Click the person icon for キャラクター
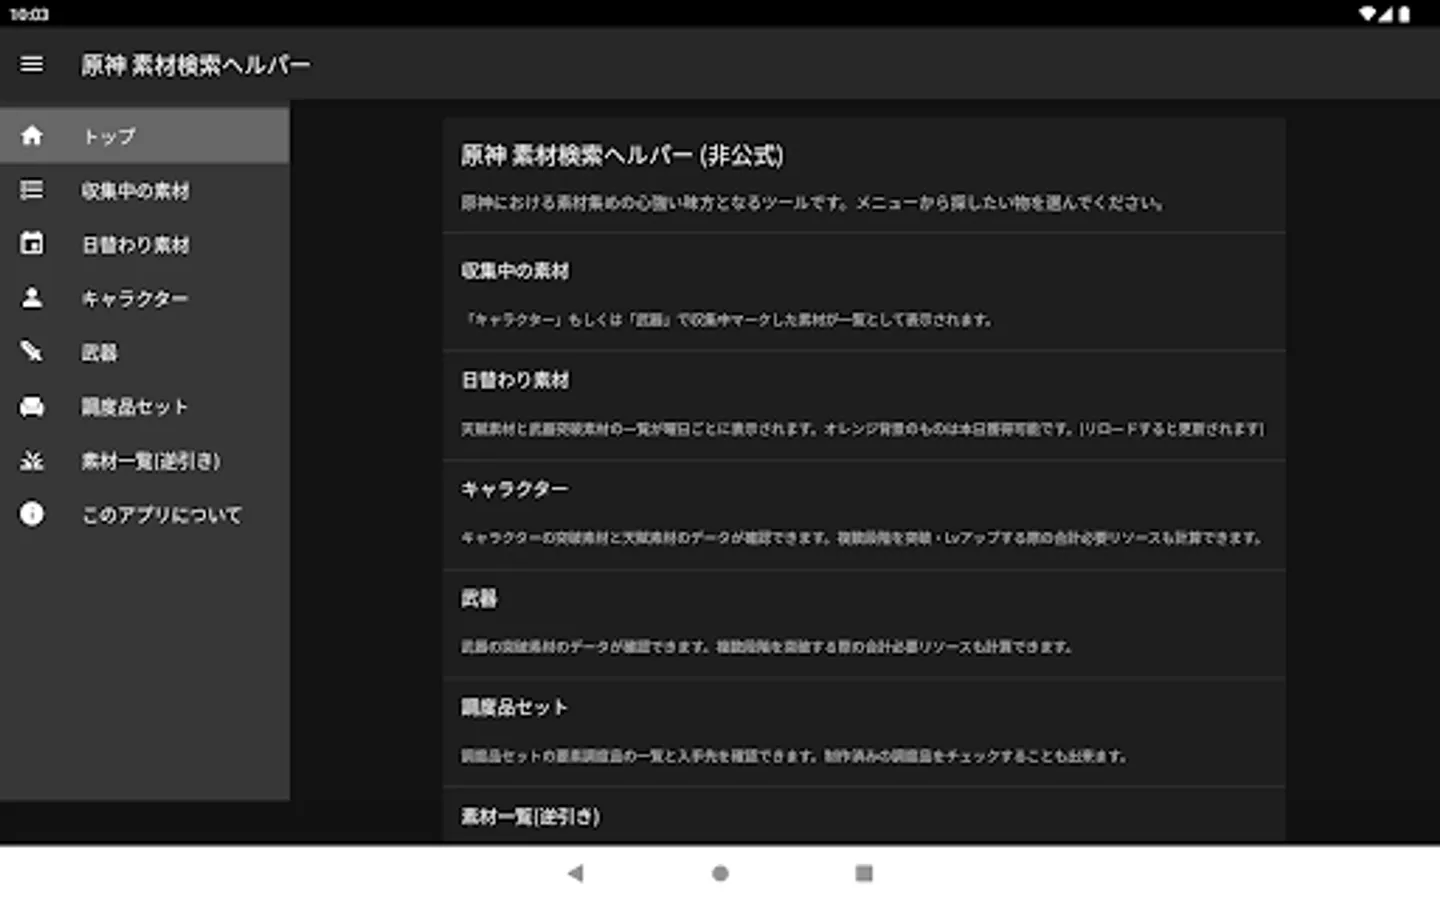Image resolution: width=1440 pixels, height=900 pixels. click(x=32, y=297)
